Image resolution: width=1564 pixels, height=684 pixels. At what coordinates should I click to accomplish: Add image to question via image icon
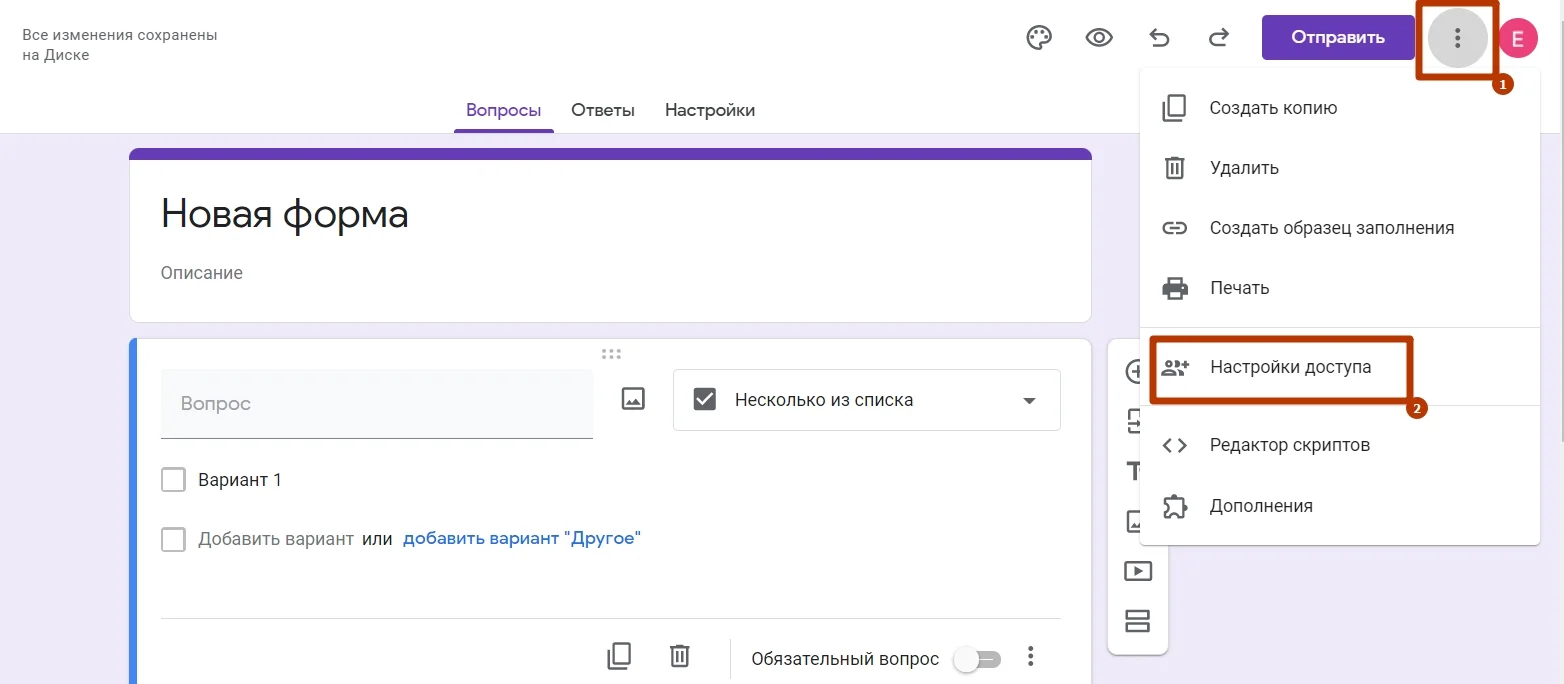click(x=633, y=399)
